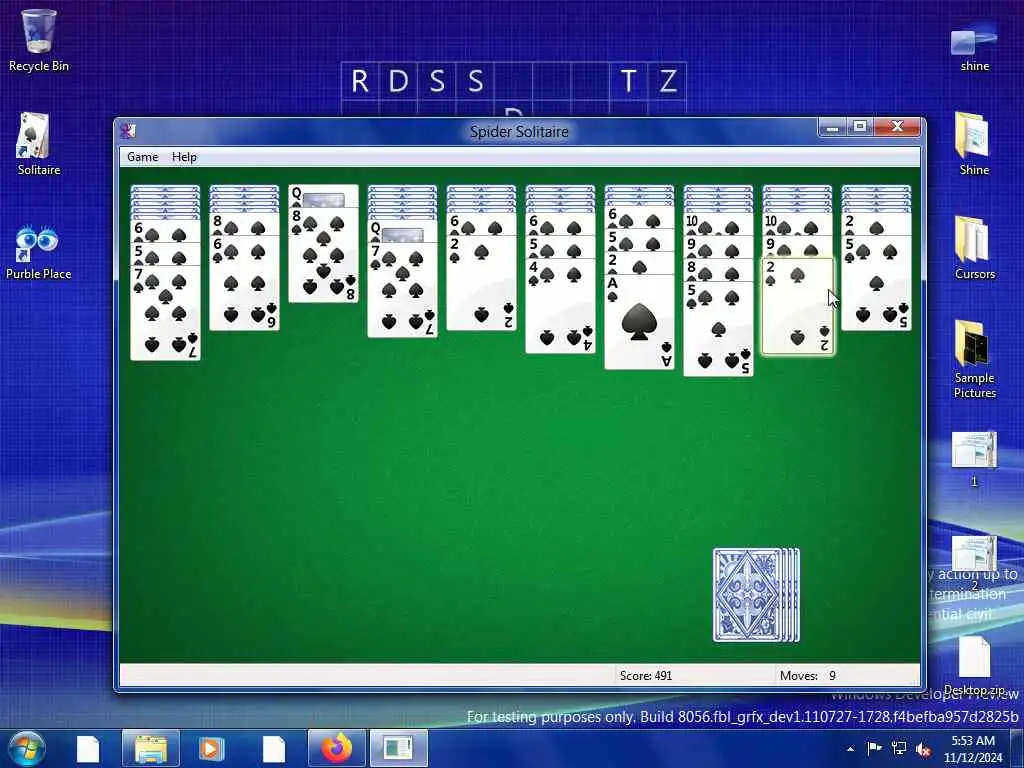Click the 4 of spades card
1024x768 pixels.
tap(560, 306)
